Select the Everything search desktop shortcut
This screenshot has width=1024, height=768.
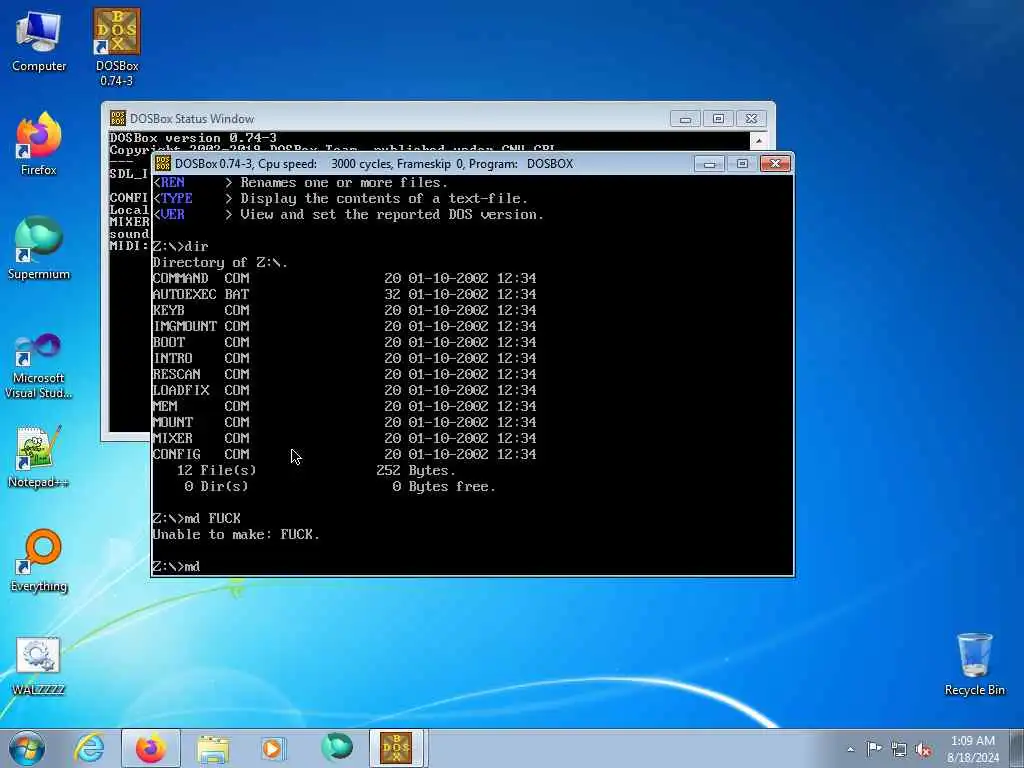coord(39,560)
